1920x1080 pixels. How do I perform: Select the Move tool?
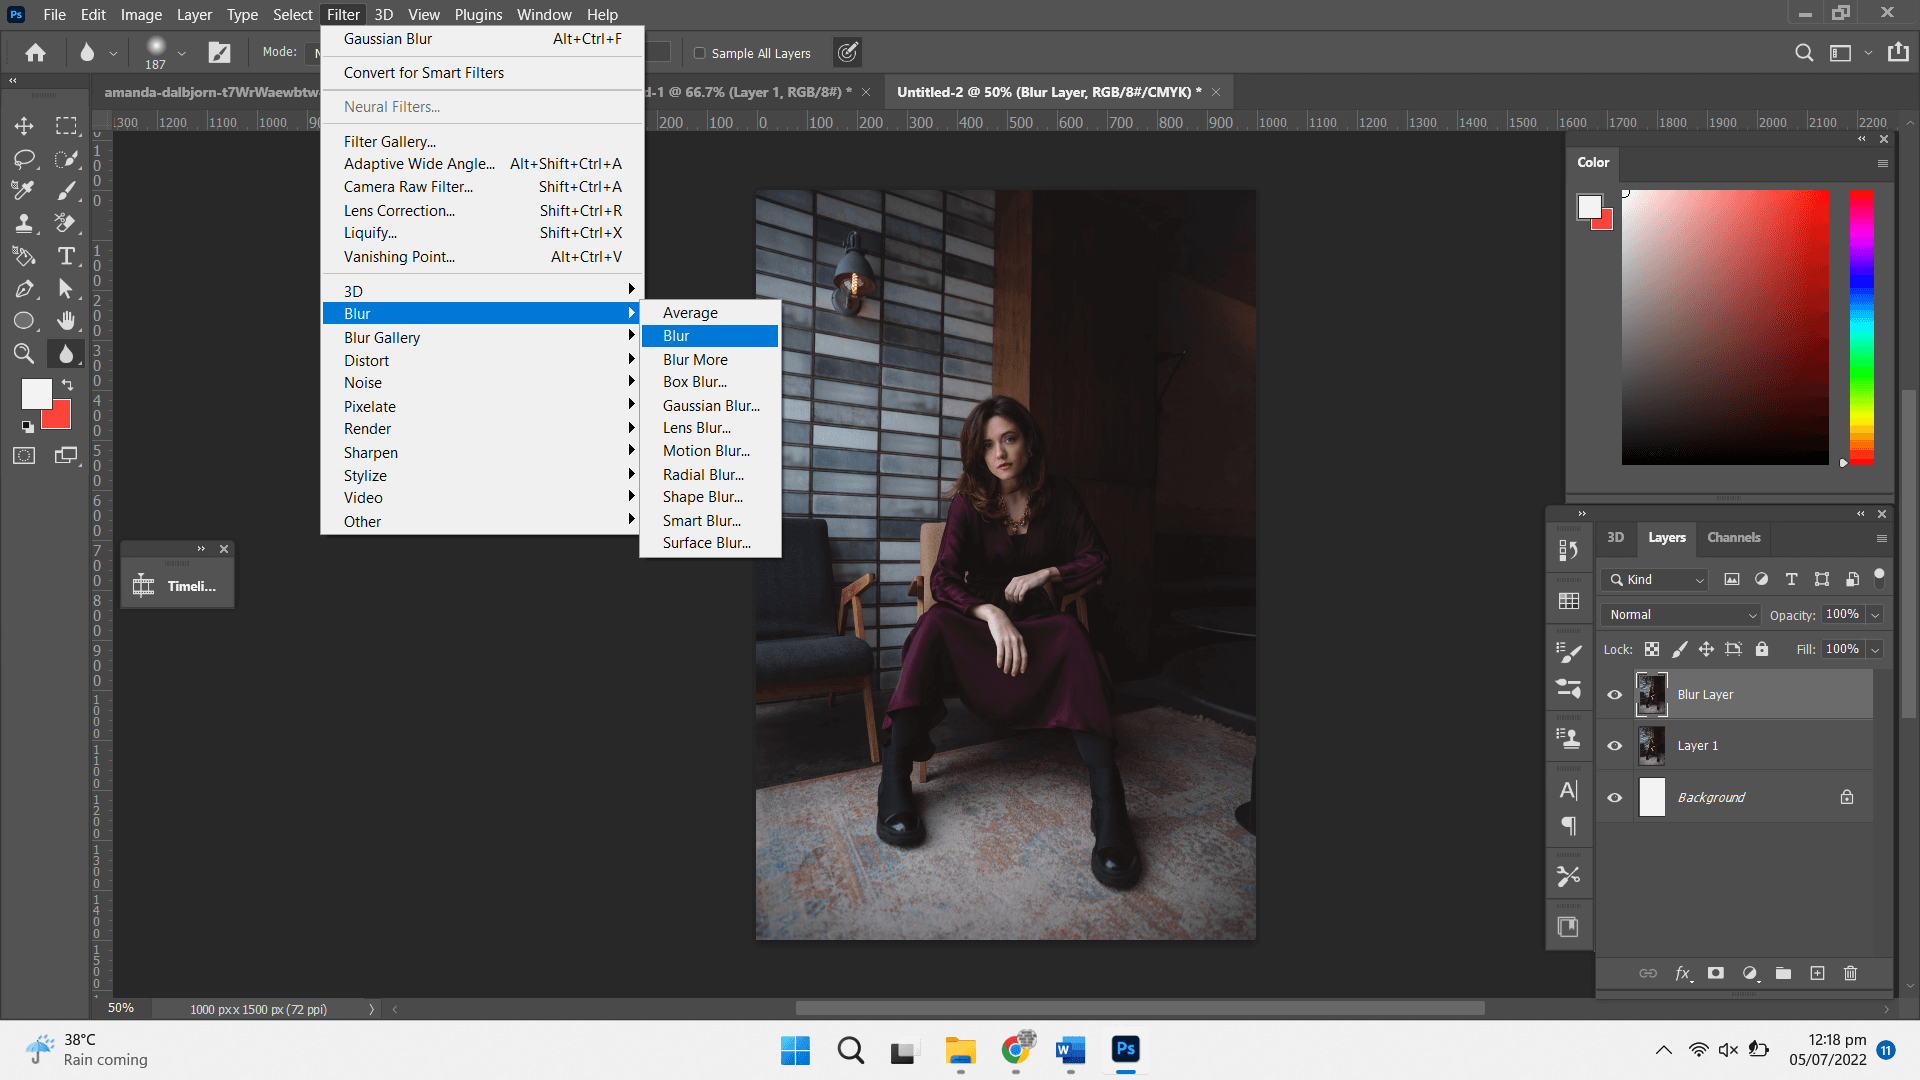[24, 126]
